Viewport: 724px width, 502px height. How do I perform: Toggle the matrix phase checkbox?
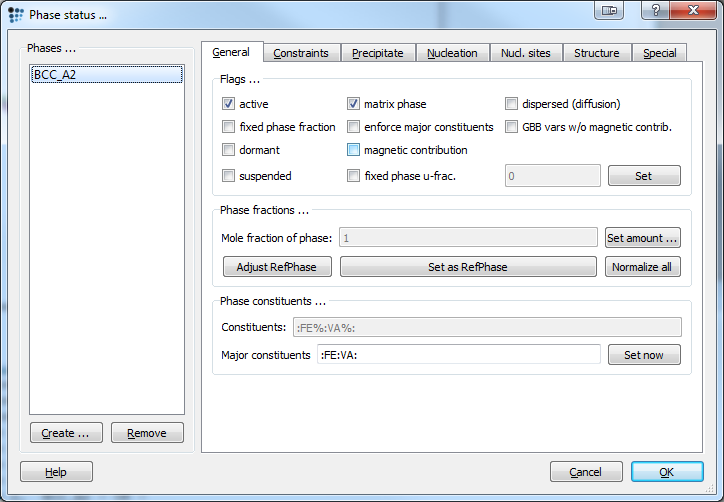[x=353, y=103]
